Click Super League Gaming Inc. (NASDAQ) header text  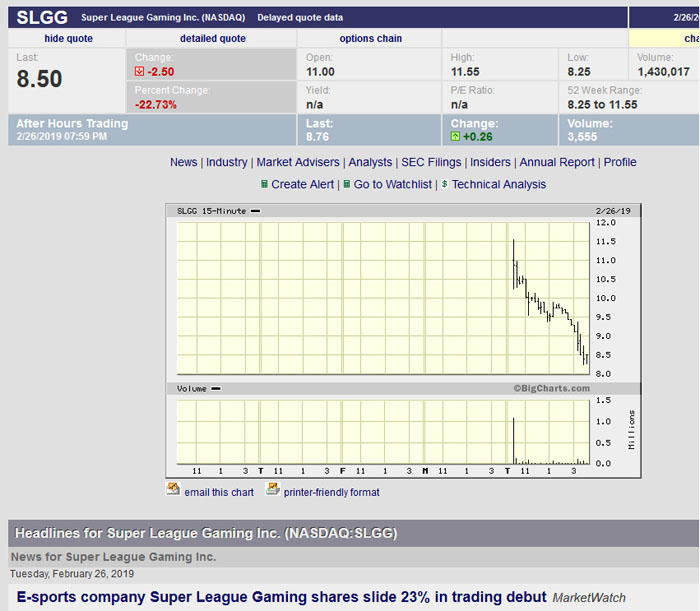[163, 17]
